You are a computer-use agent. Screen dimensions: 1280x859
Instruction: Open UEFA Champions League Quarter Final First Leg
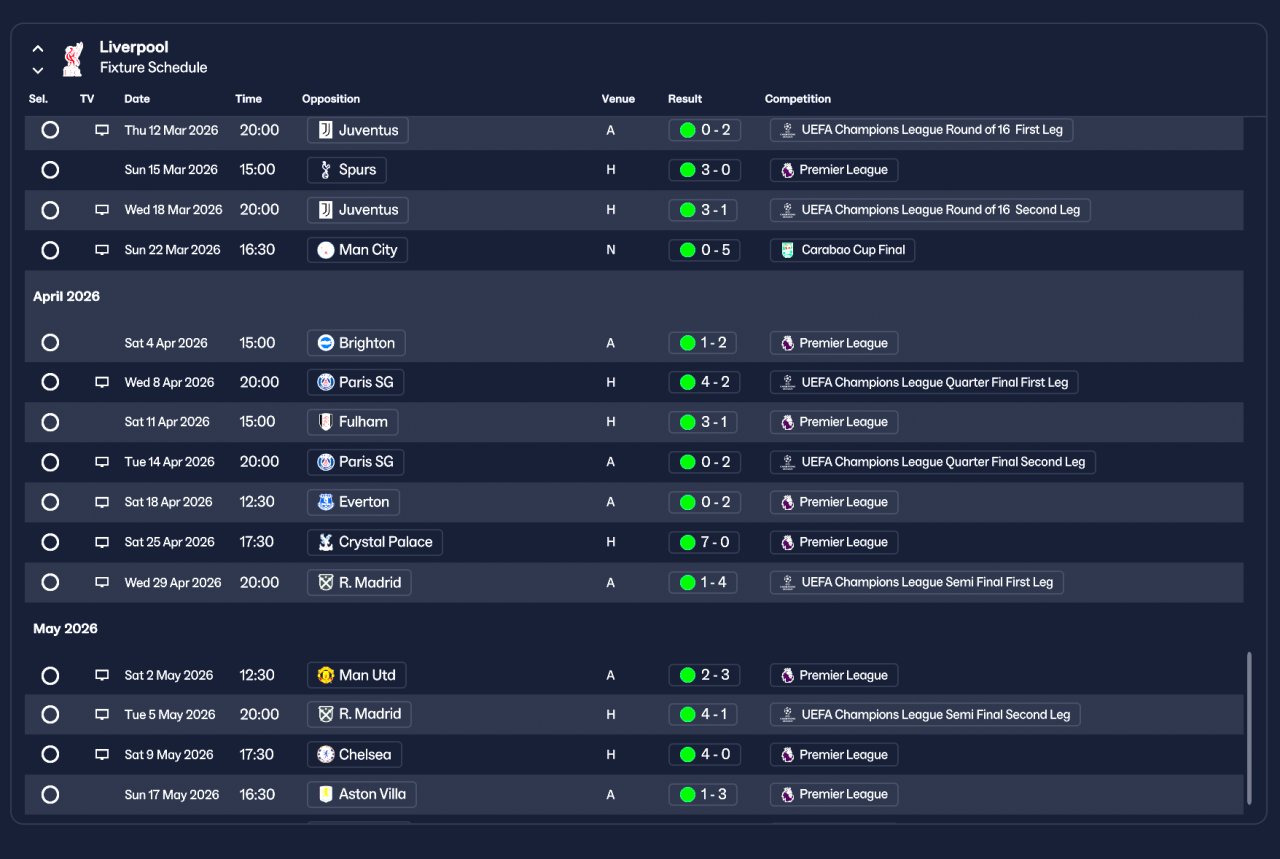click(925, 382)
